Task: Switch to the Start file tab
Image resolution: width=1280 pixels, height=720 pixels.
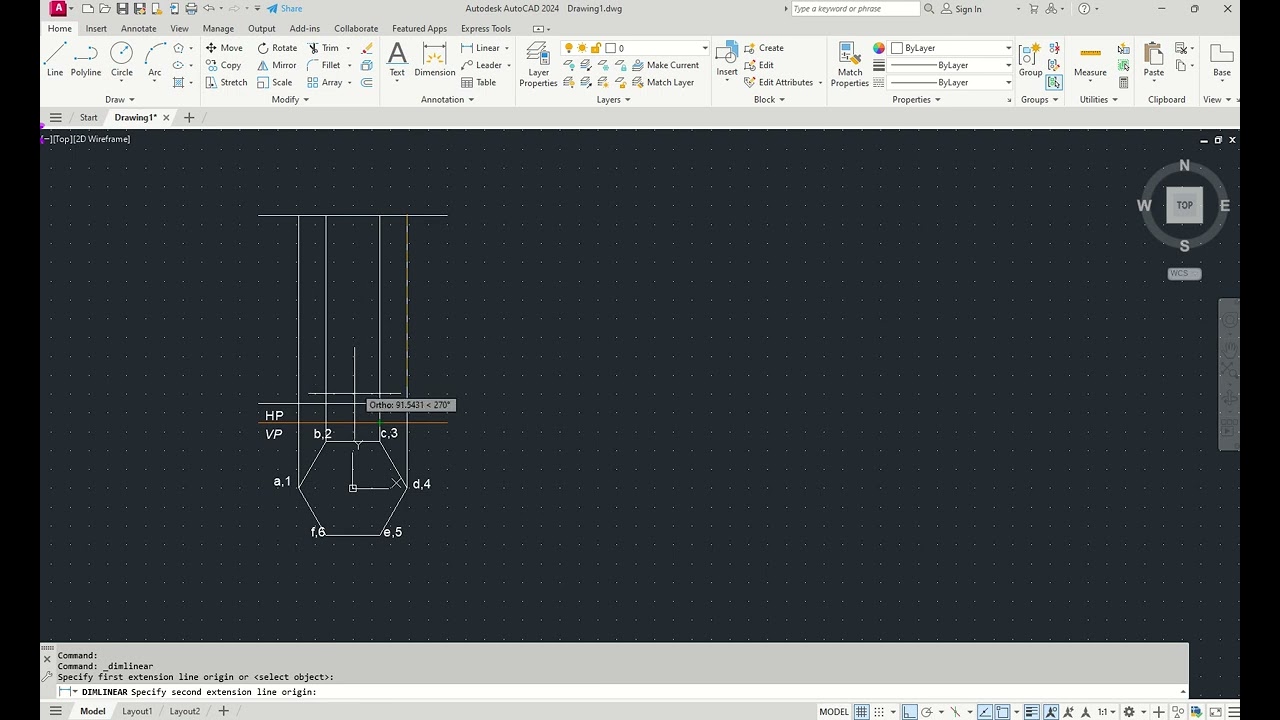Action: point(89,117)
